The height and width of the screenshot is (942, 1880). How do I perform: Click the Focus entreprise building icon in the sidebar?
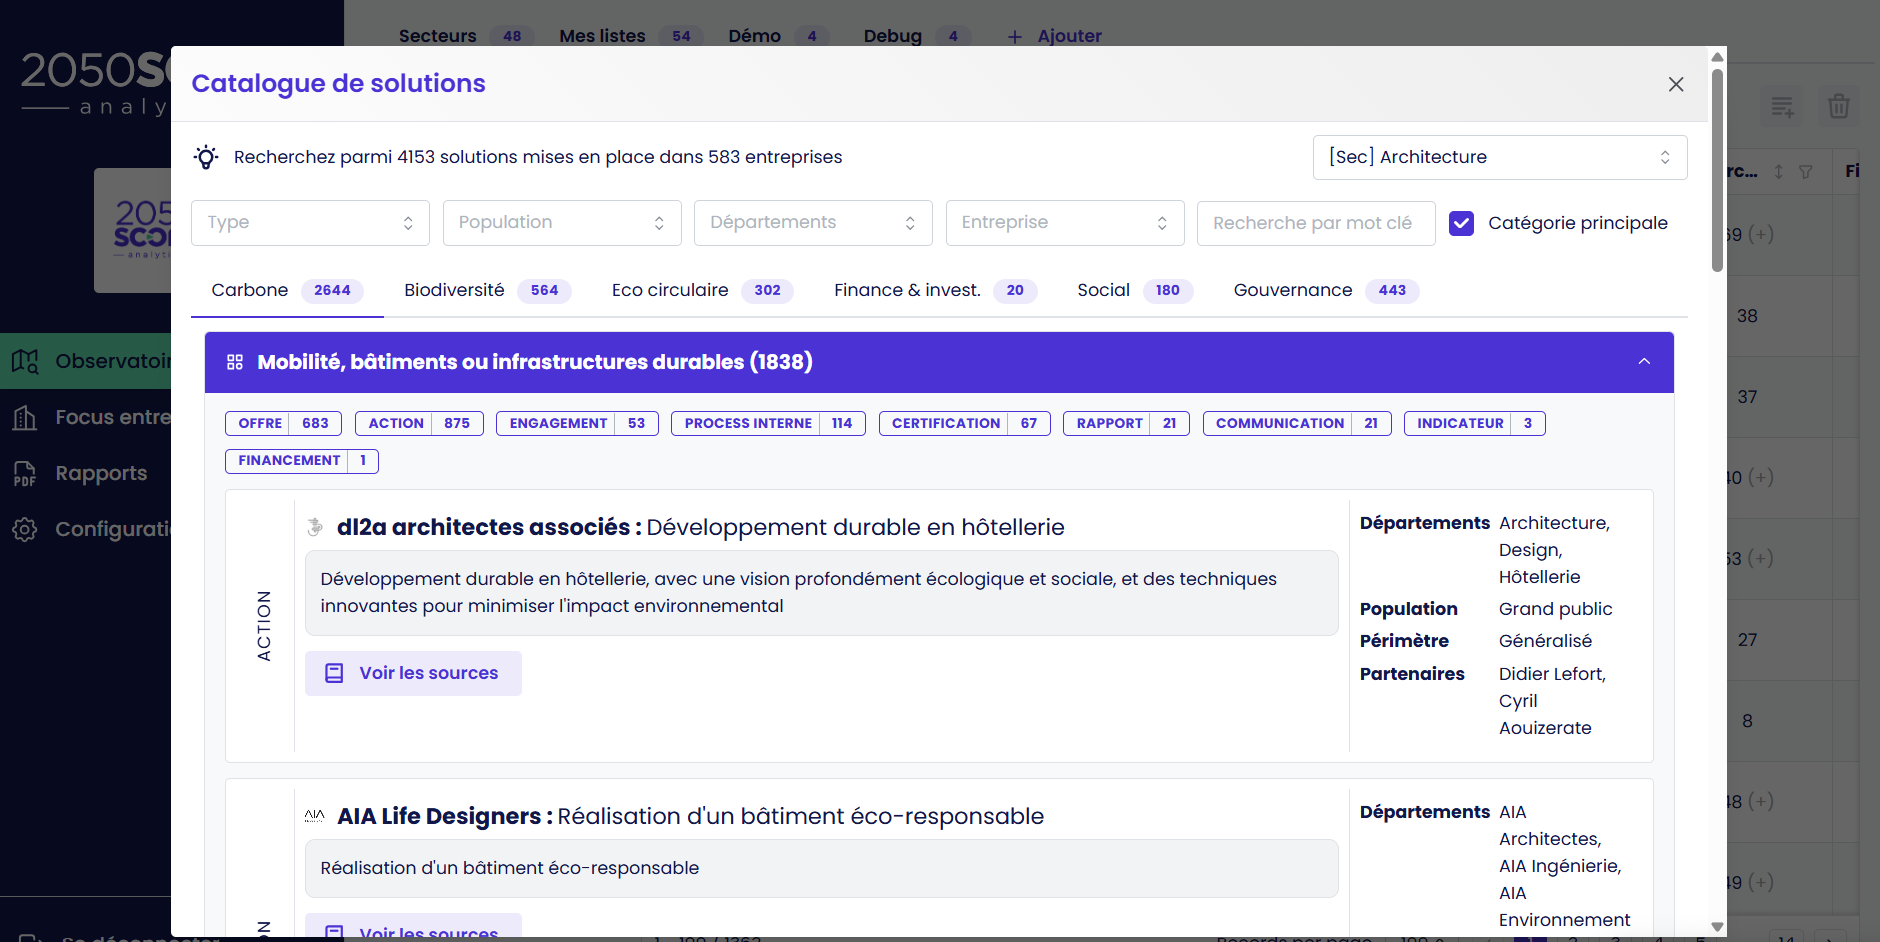pyautogui.click(x=25, y=417)
